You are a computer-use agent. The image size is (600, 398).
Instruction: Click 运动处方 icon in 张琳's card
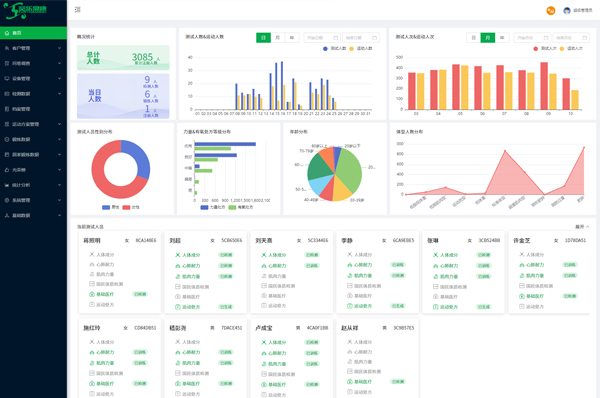click(x=435, y=307)
